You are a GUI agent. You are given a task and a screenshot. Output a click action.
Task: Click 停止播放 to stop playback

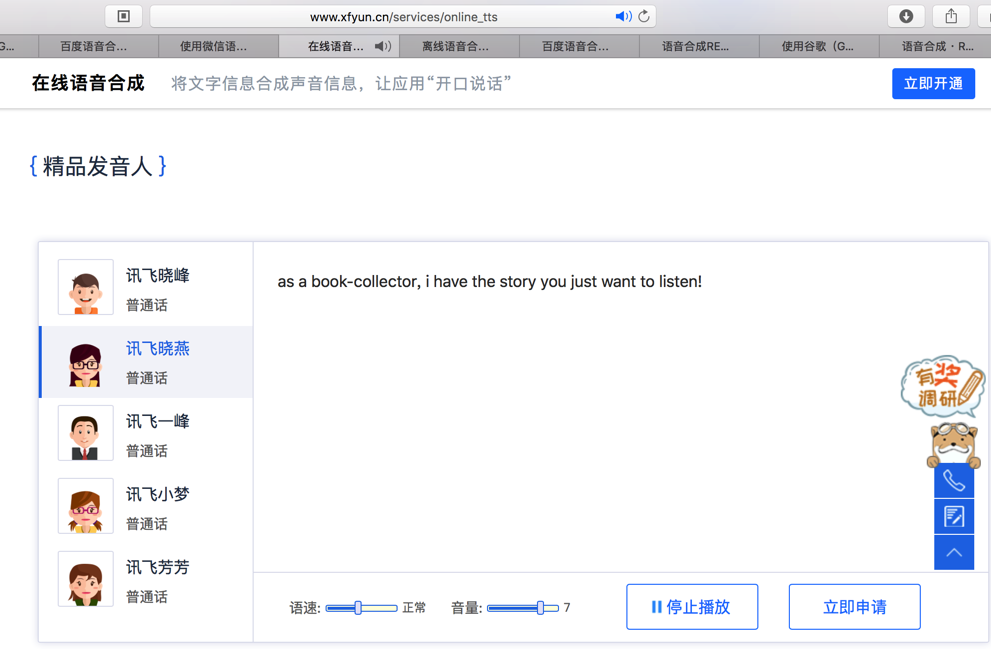click(x=692, y=607)
